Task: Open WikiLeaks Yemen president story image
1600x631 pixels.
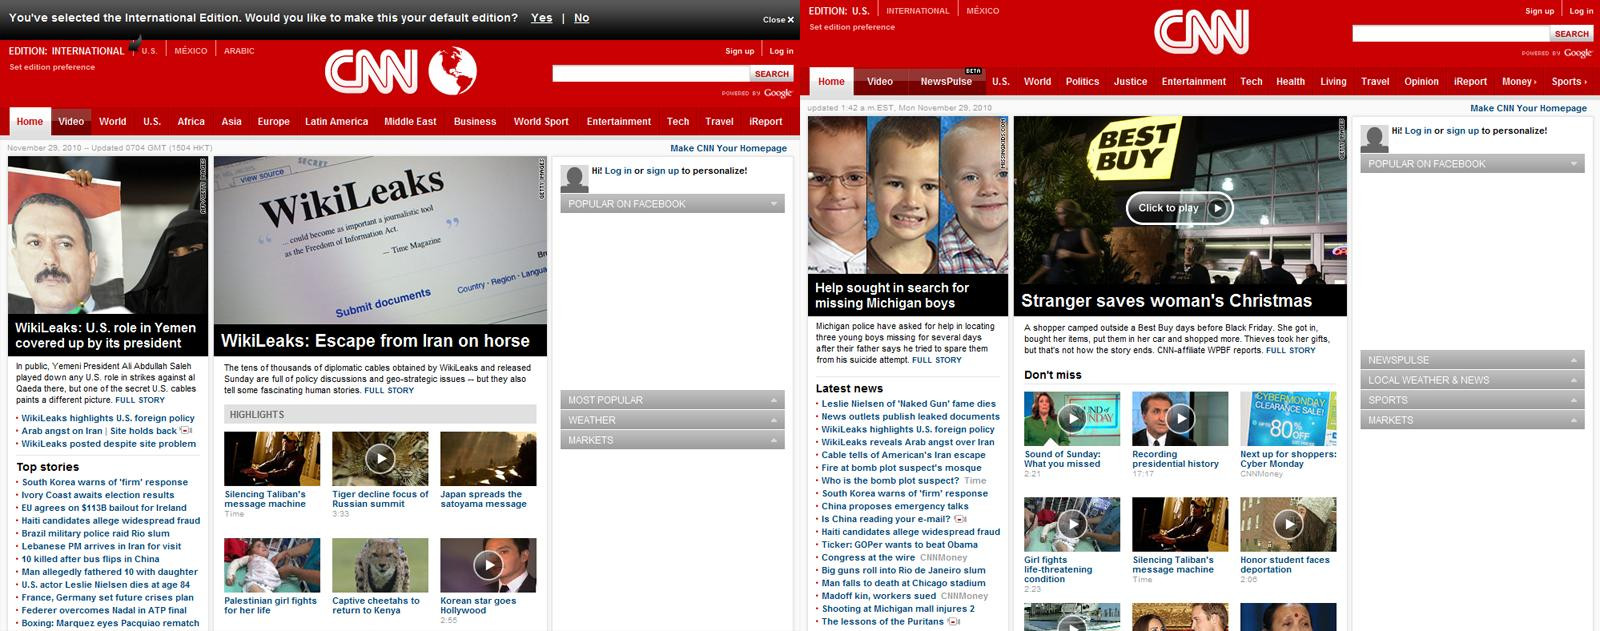Action: [108, 235]
